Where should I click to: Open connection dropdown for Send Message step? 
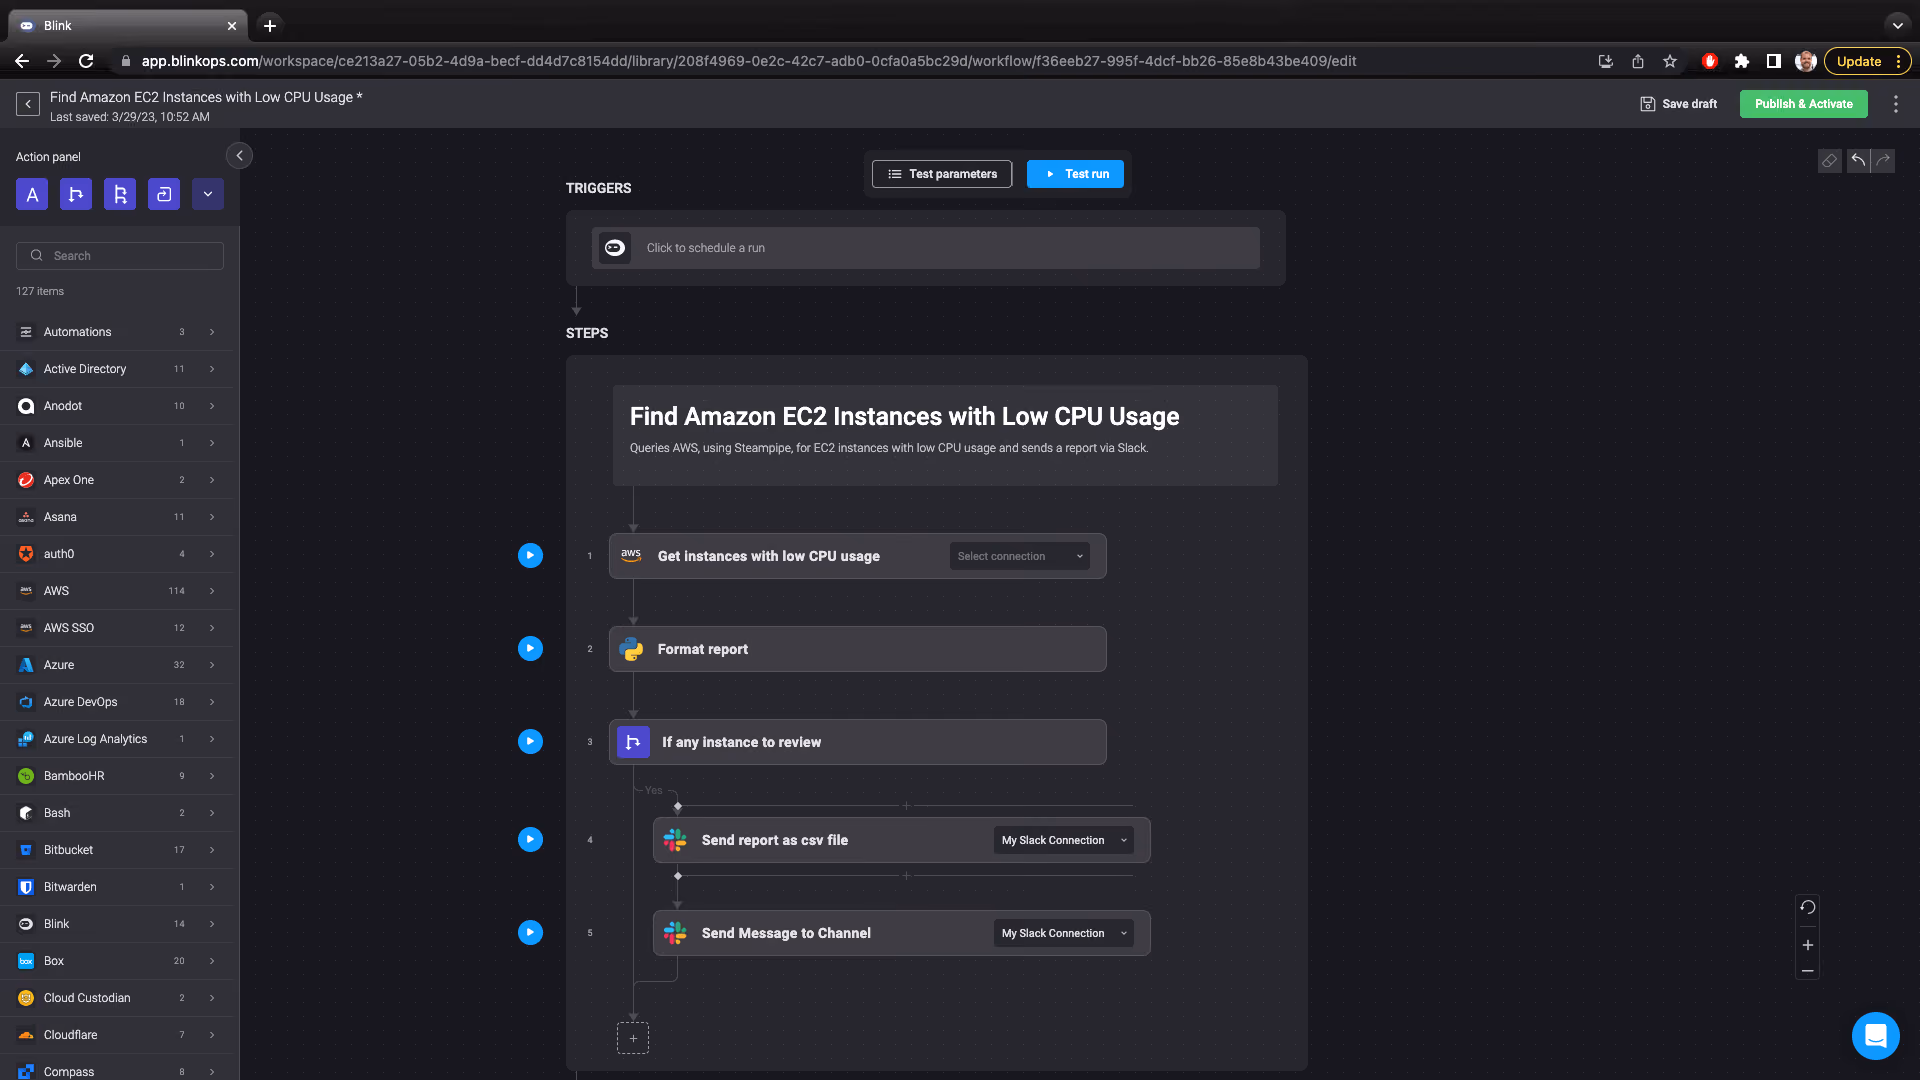[x=1064, y=933]
